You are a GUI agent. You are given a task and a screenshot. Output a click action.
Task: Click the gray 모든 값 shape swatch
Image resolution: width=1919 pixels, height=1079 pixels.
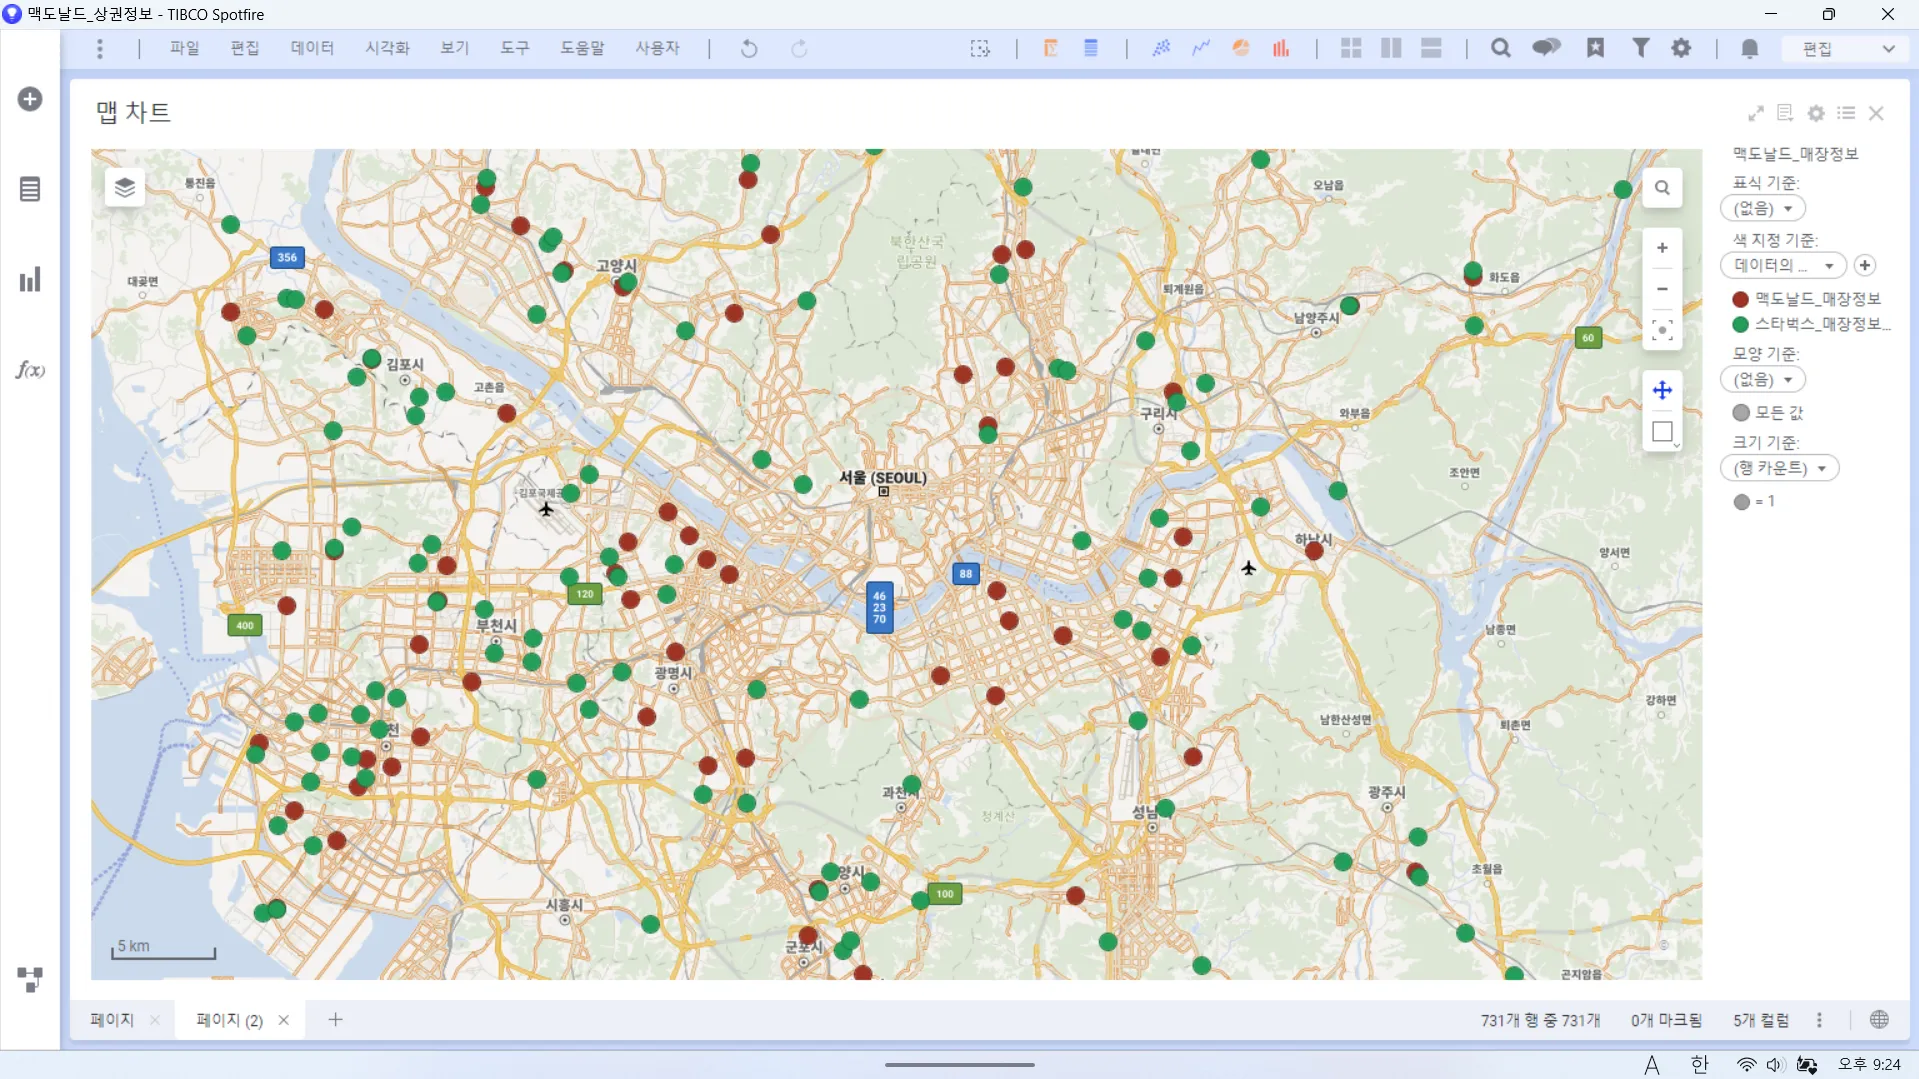coord(1741,413)
